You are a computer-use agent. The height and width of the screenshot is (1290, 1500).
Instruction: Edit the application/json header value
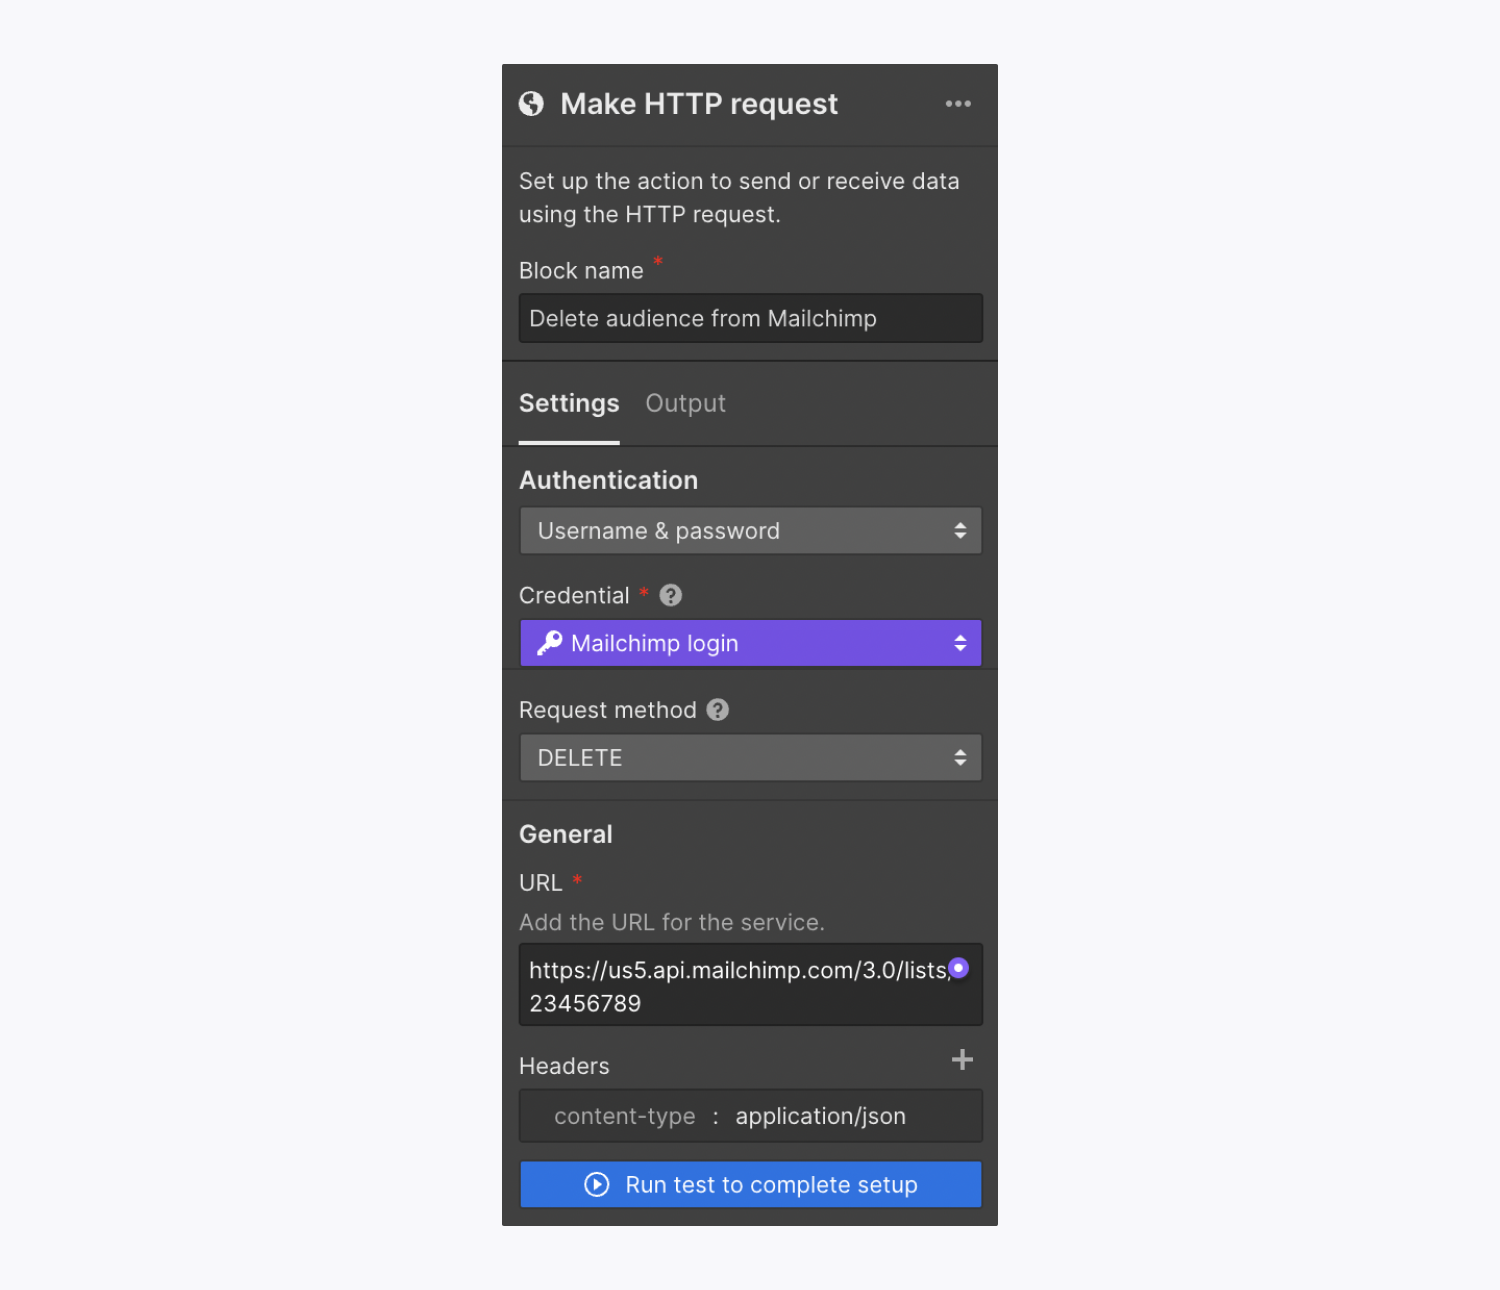tap(821, 1116)
